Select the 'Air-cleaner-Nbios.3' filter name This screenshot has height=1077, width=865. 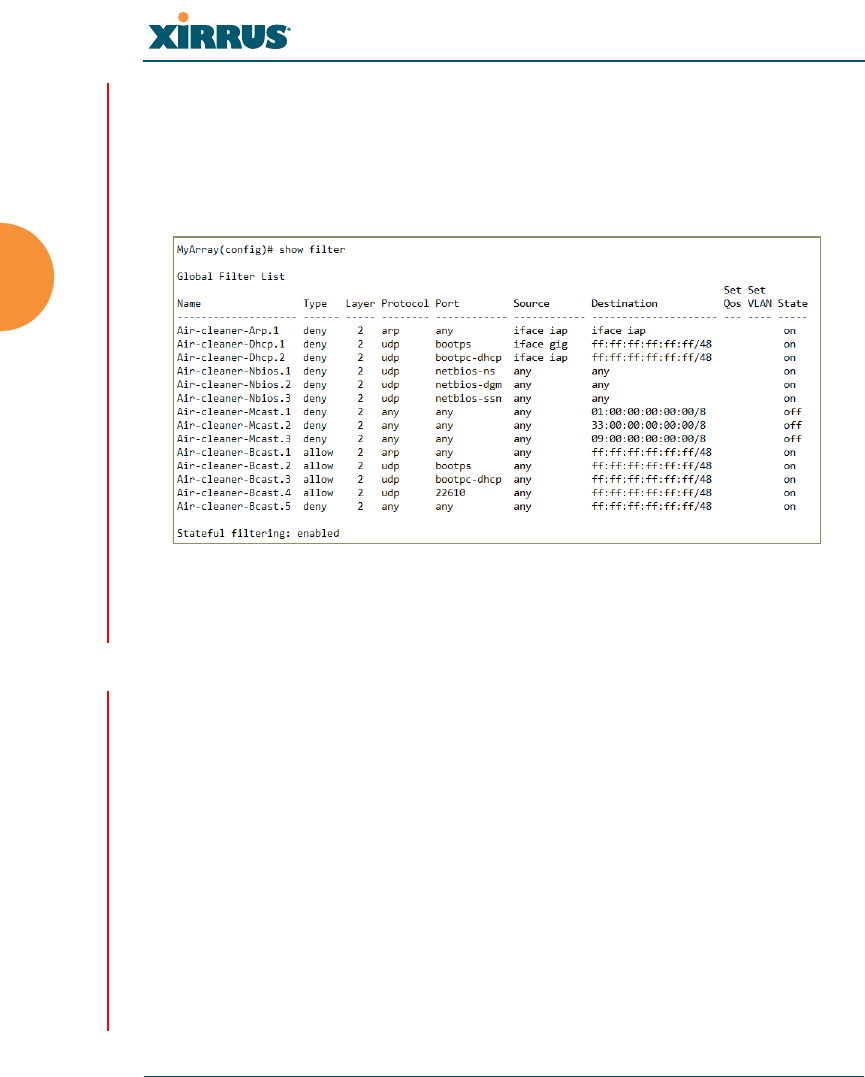234,398
